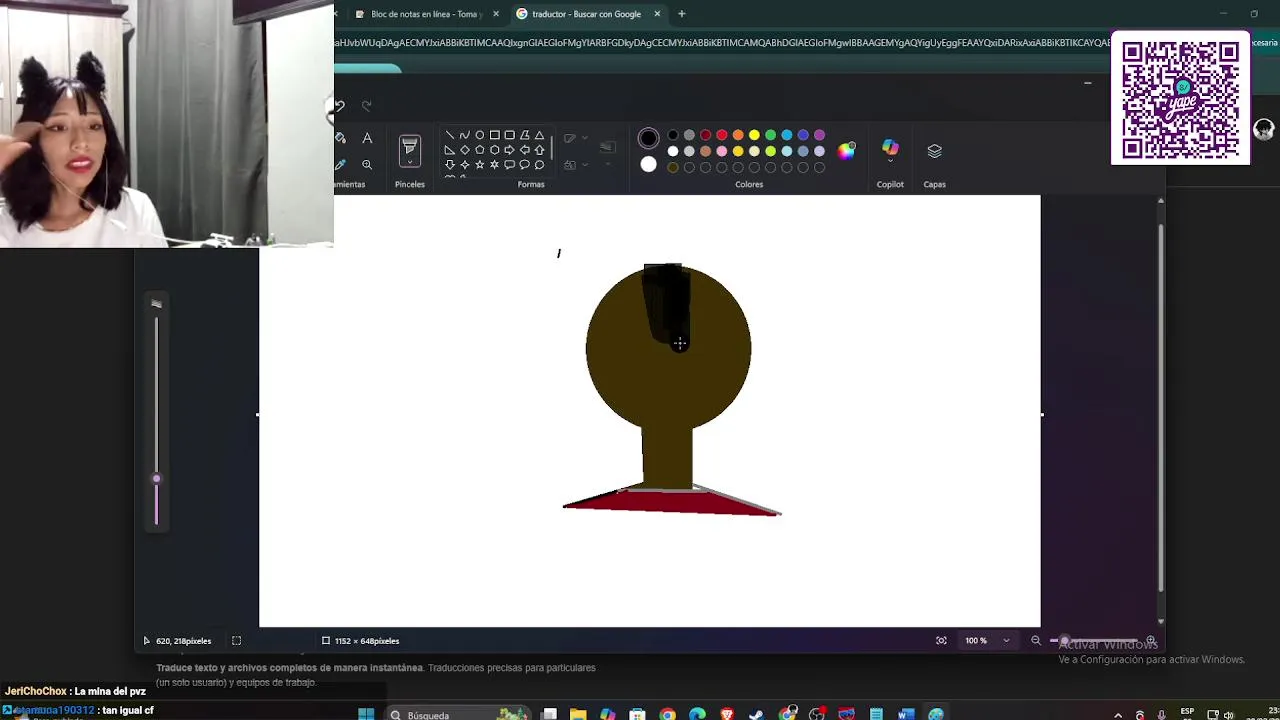
Task: Choose the Left arrow shape
Action: click(524, 150)
